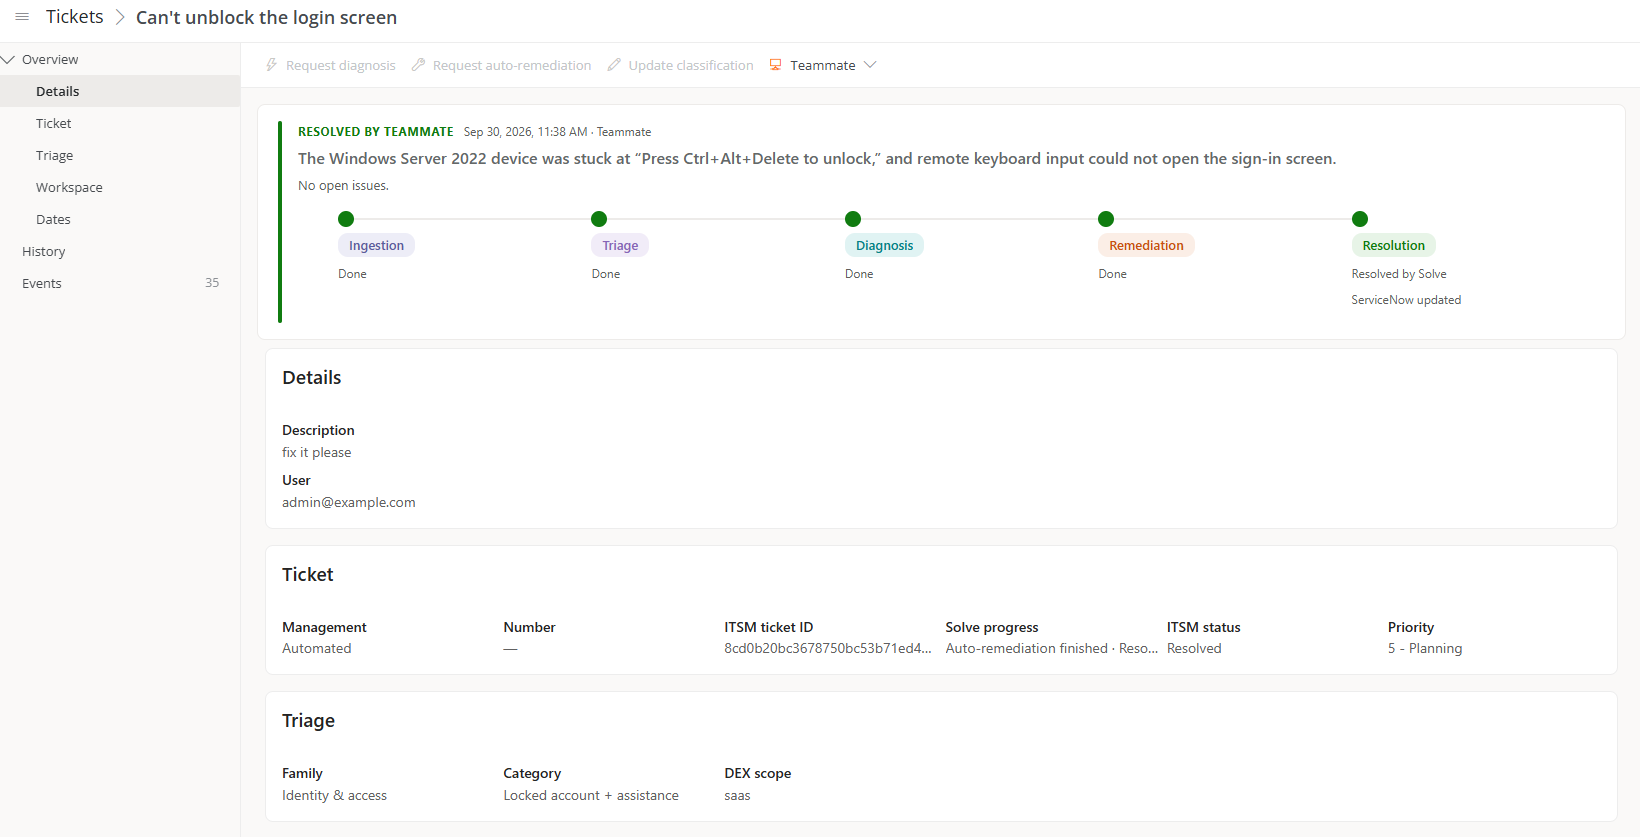Select the green Ingestion stage dot
1640x837 pixels.
point(346,219)
